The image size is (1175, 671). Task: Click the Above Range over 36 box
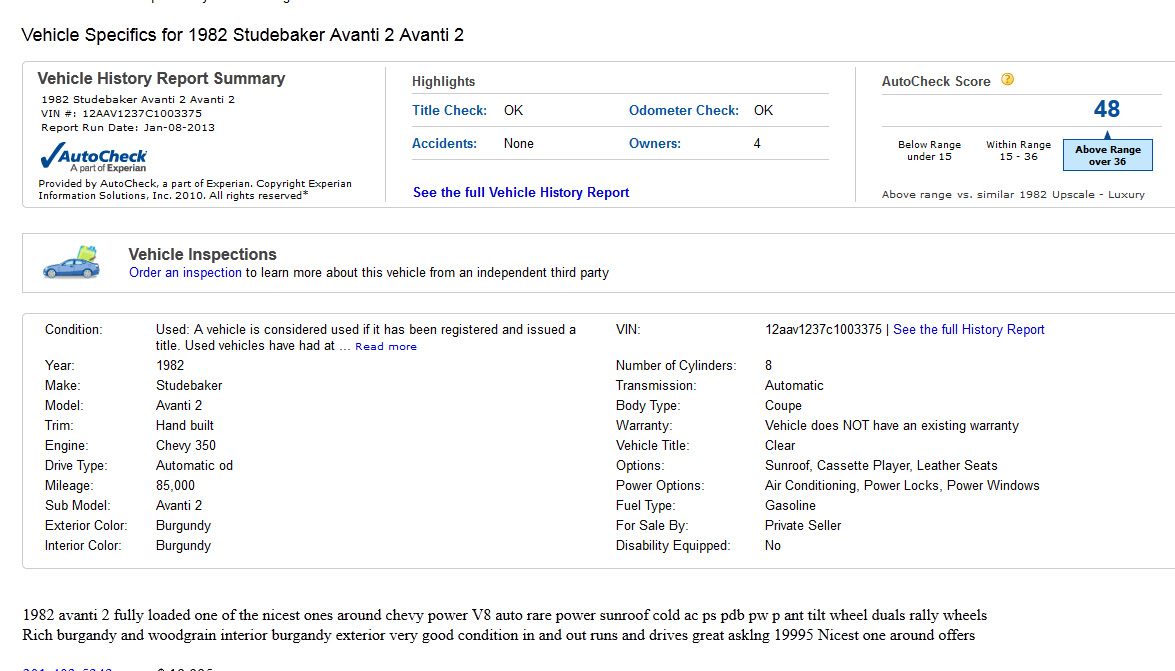1107,155
